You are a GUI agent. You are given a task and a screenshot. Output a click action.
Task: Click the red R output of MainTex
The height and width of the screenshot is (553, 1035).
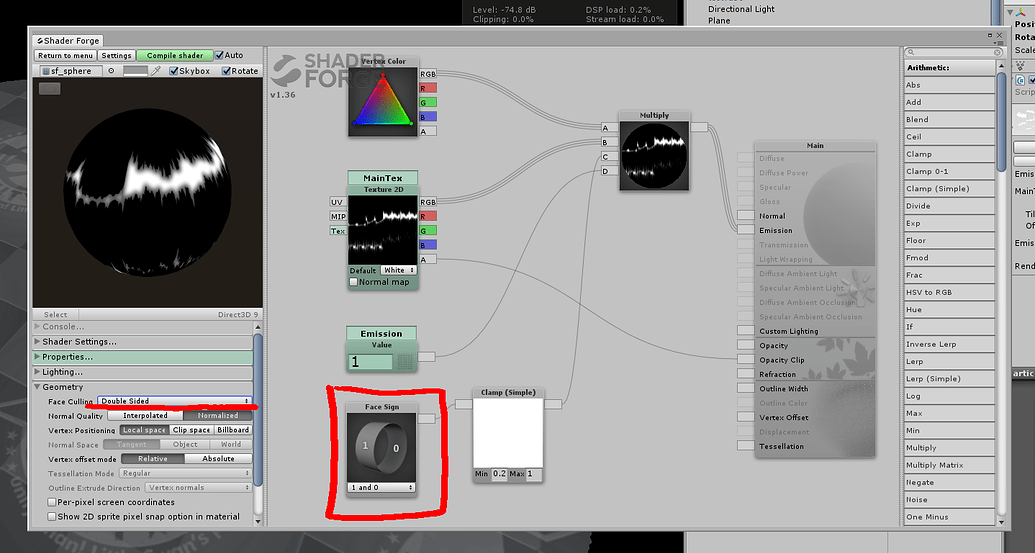(428, 216)
